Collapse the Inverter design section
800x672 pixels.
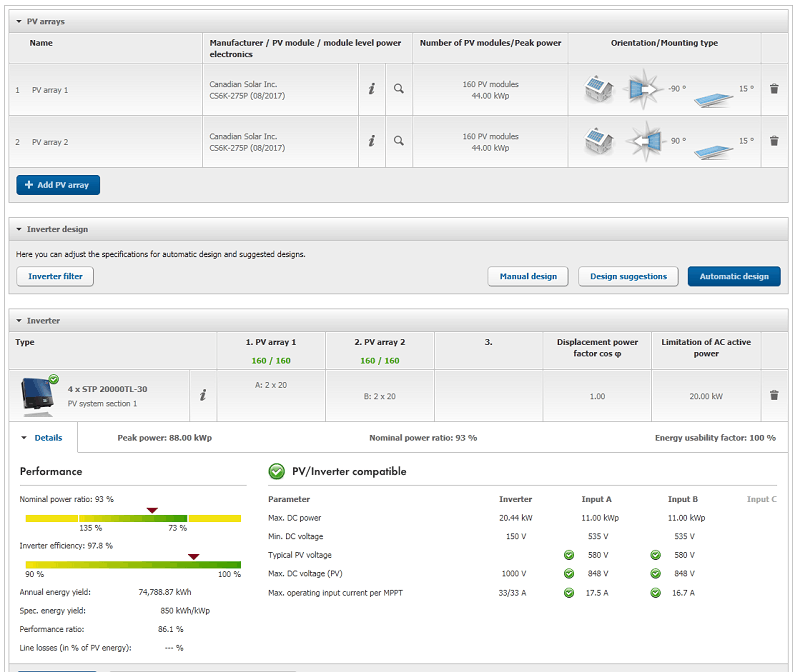click(x=20, y=229)
